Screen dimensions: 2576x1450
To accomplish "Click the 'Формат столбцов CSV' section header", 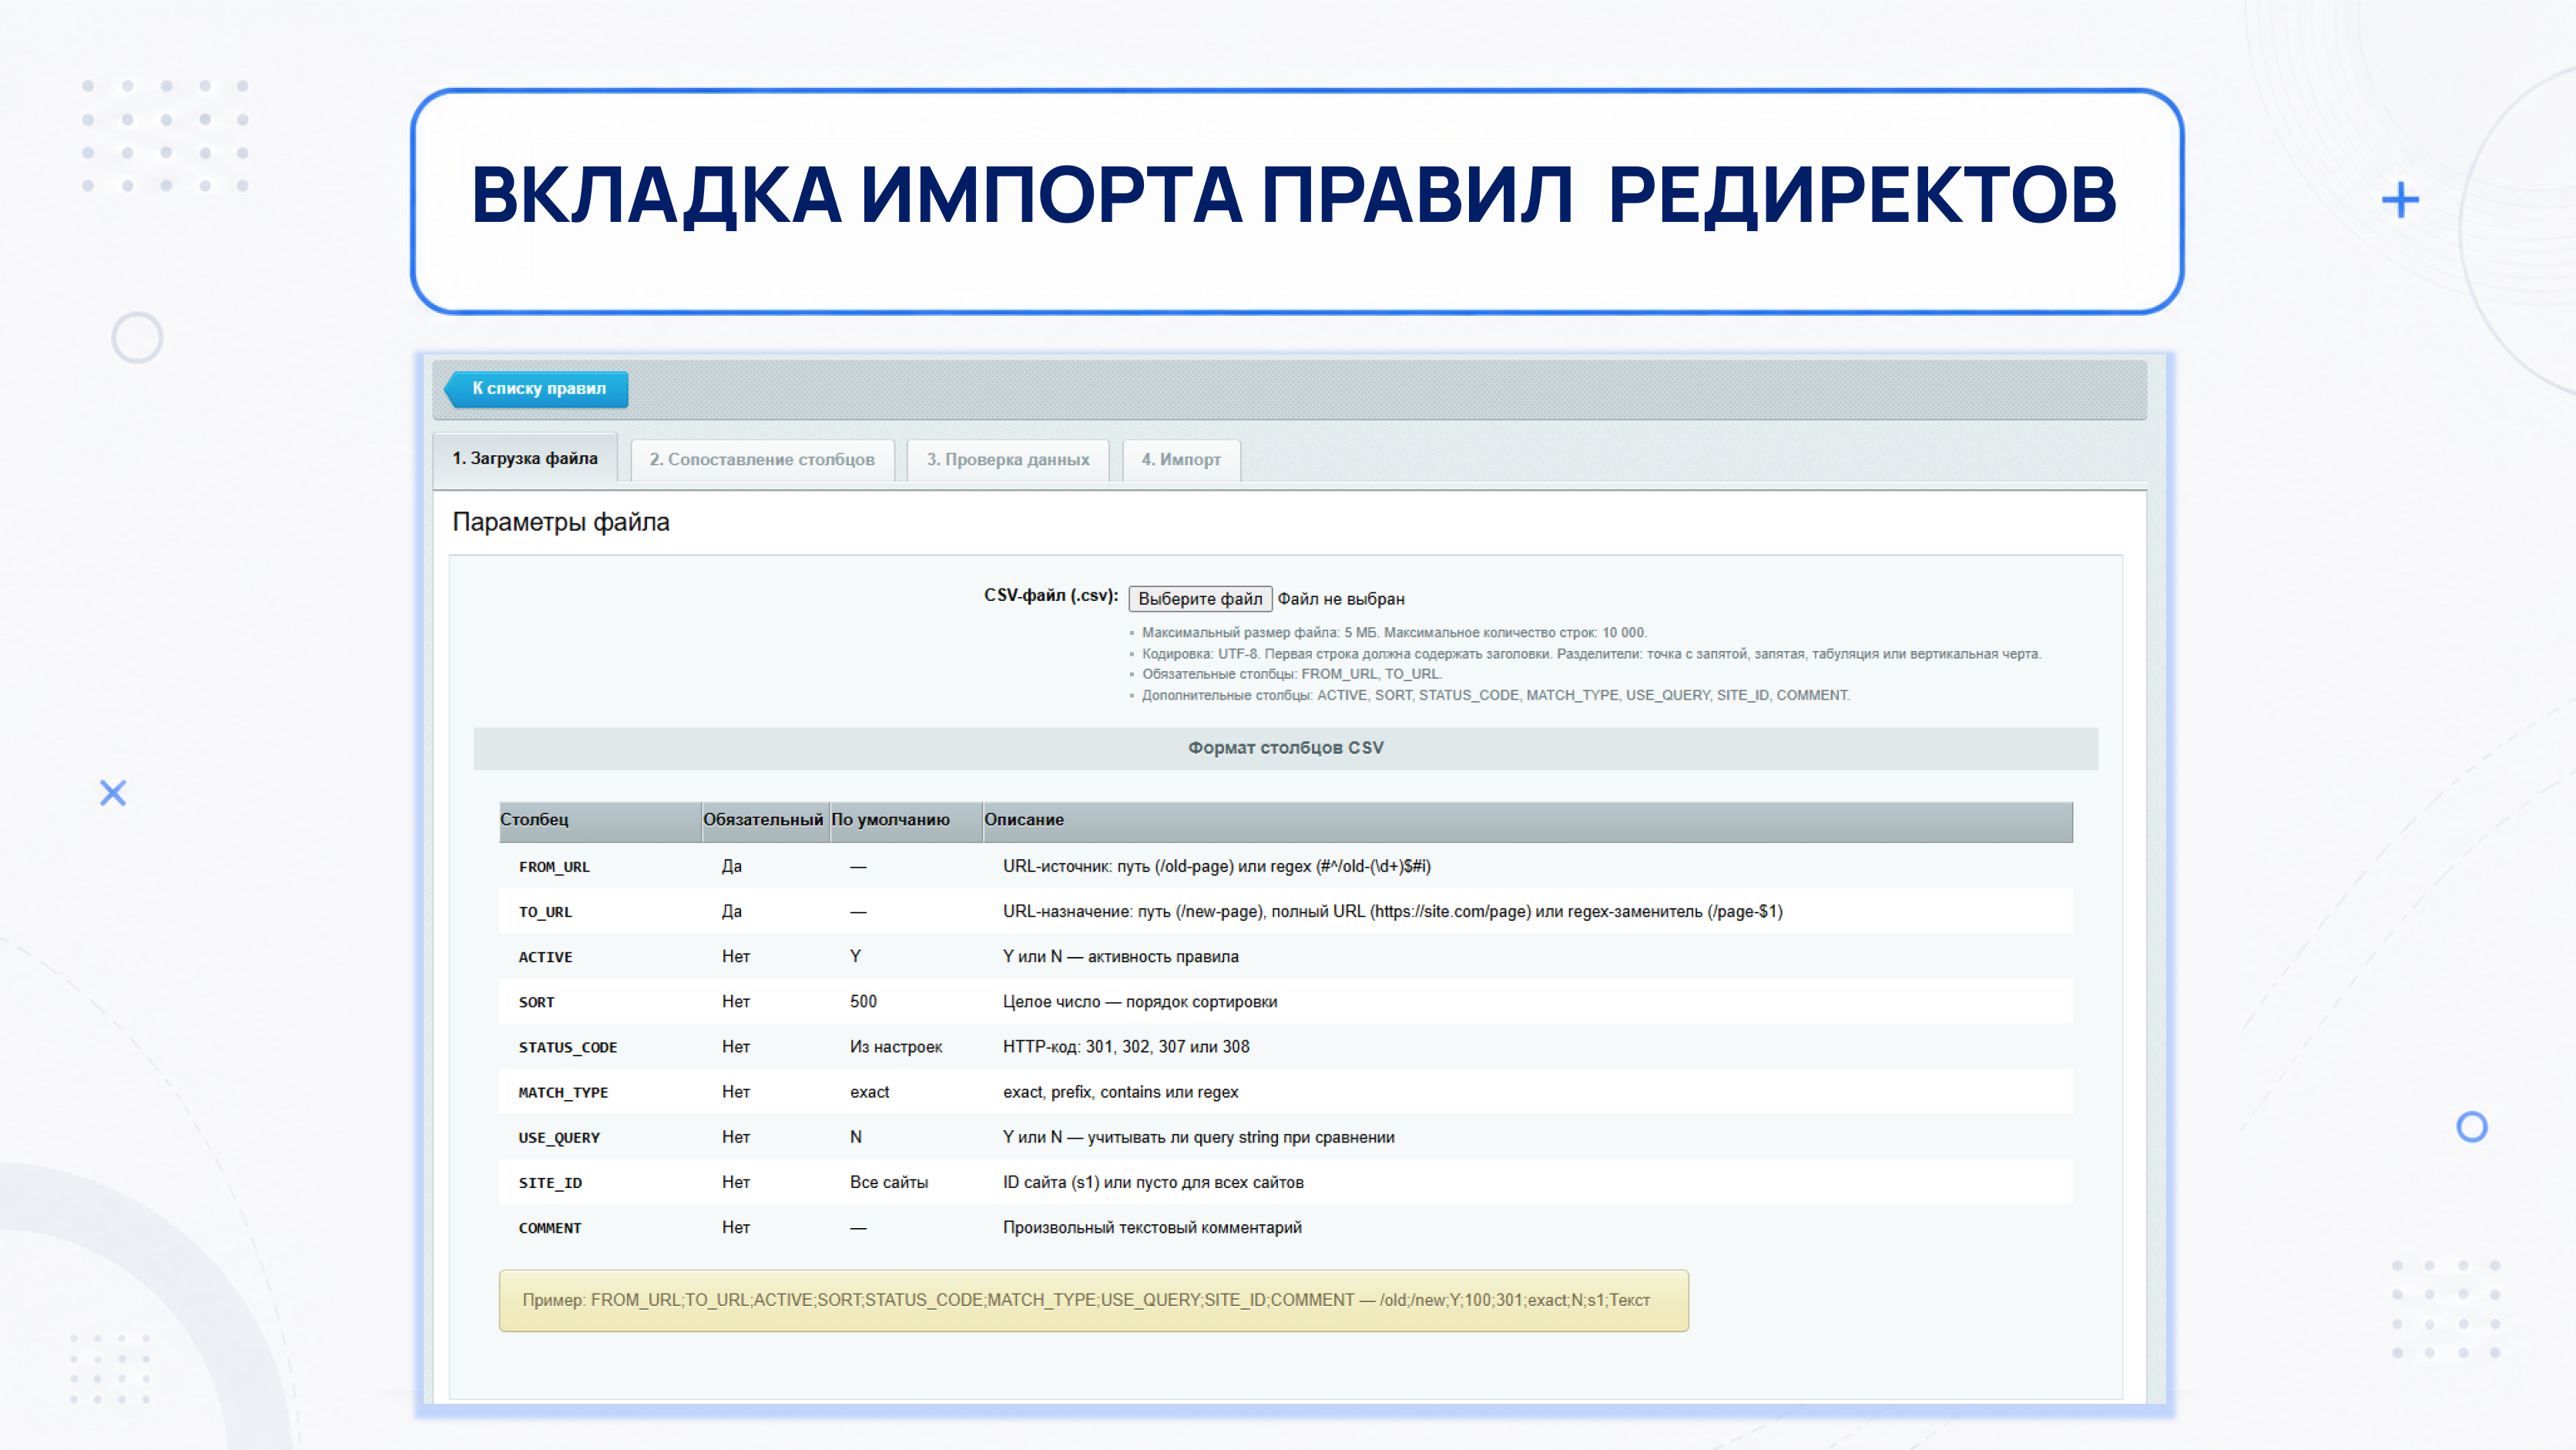I will (1286, 748).
